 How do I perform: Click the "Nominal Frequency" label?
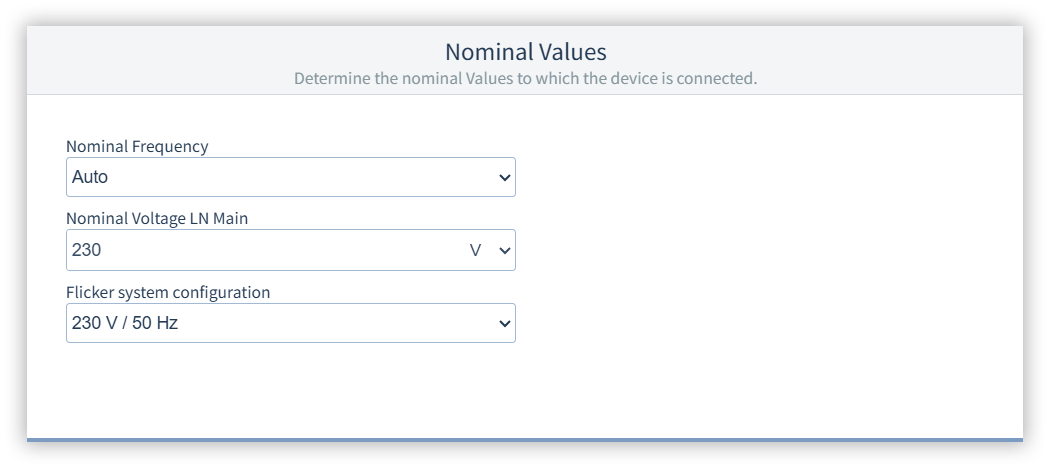click(137, 147)
